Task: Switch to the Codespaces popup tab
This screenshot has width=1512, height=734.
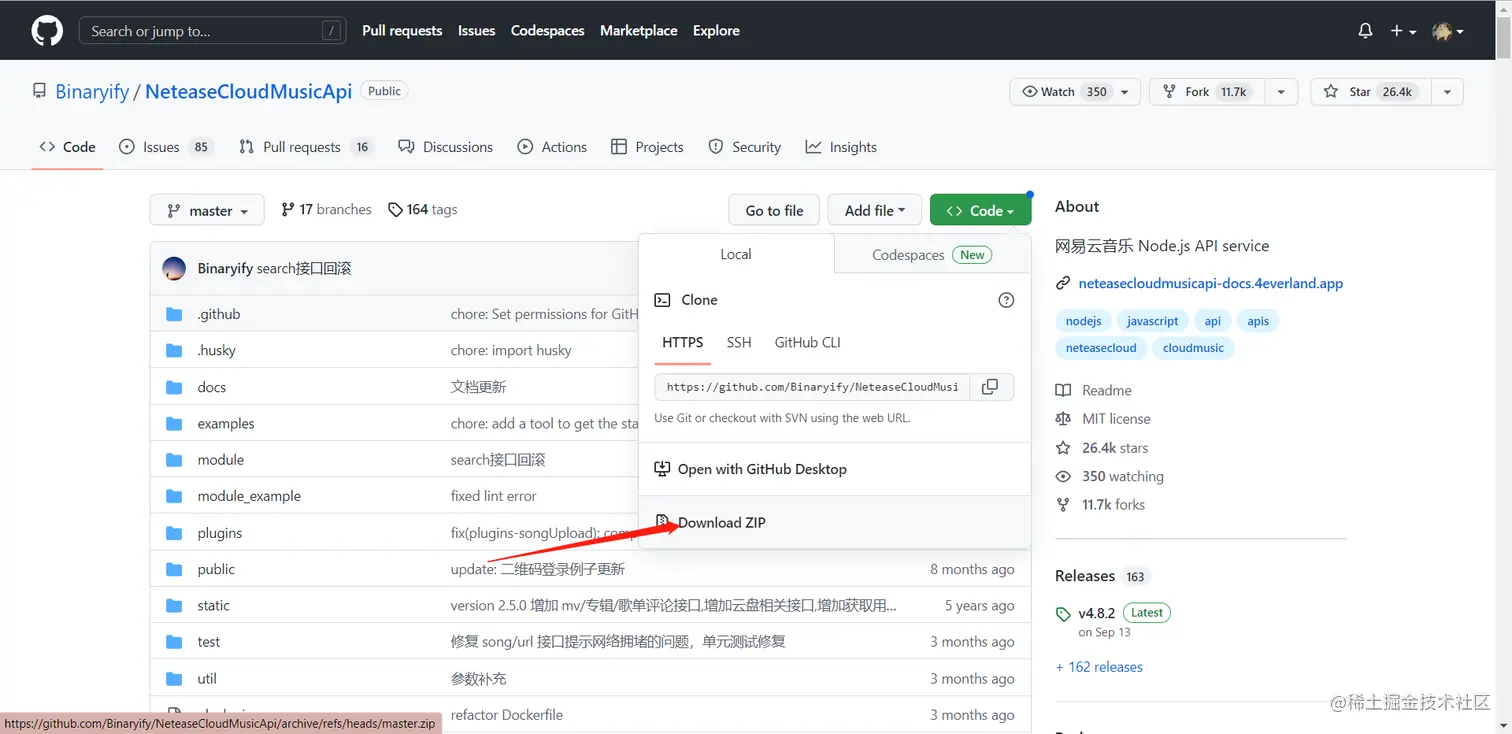Action: (932, 254)
